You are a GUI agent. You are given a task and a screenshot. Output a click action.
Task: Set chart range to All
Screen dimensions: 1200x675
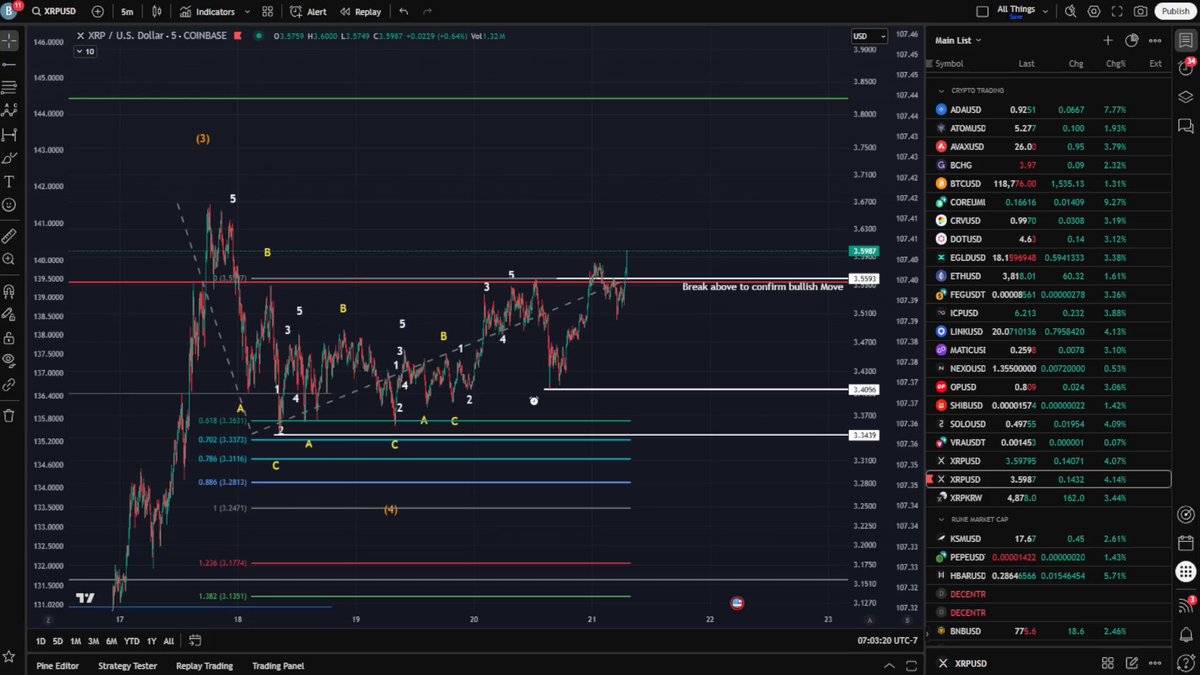(x=168, y=641)
